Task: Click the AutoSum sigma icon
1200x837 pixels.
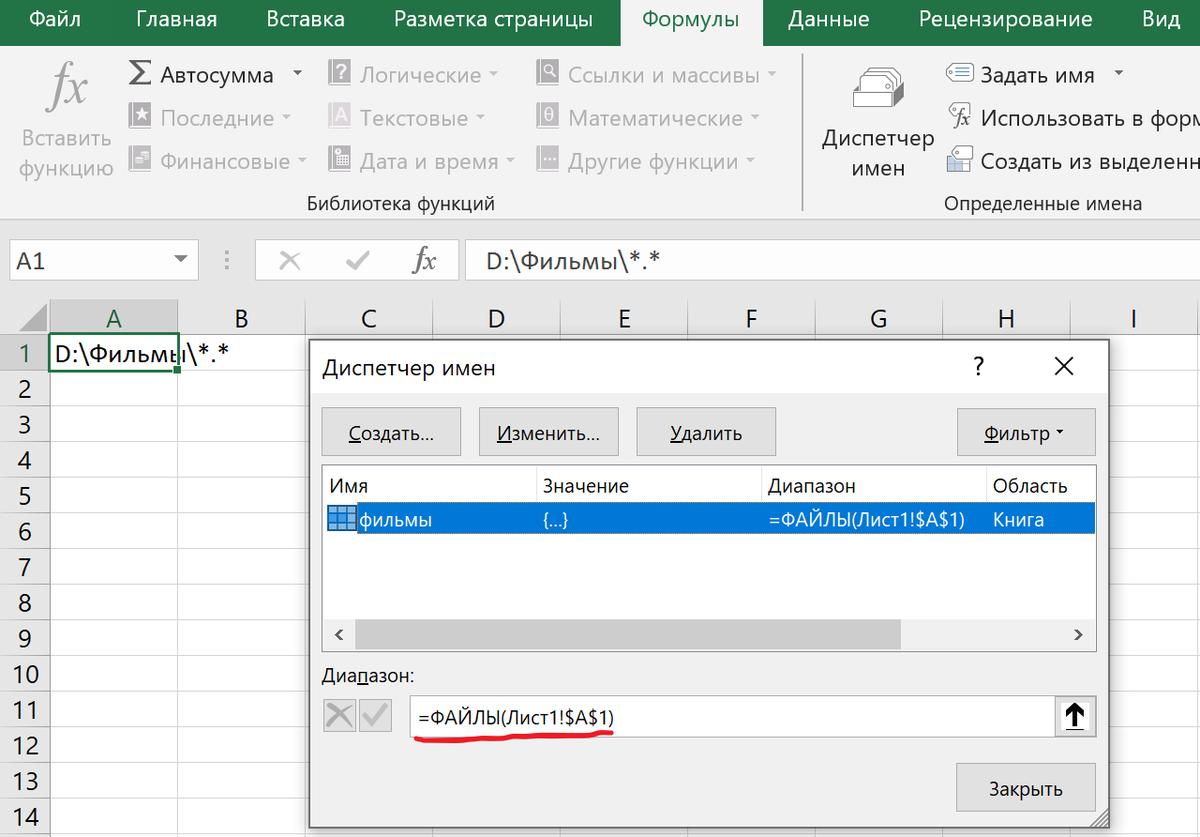Action: click(x=141, y=74)
